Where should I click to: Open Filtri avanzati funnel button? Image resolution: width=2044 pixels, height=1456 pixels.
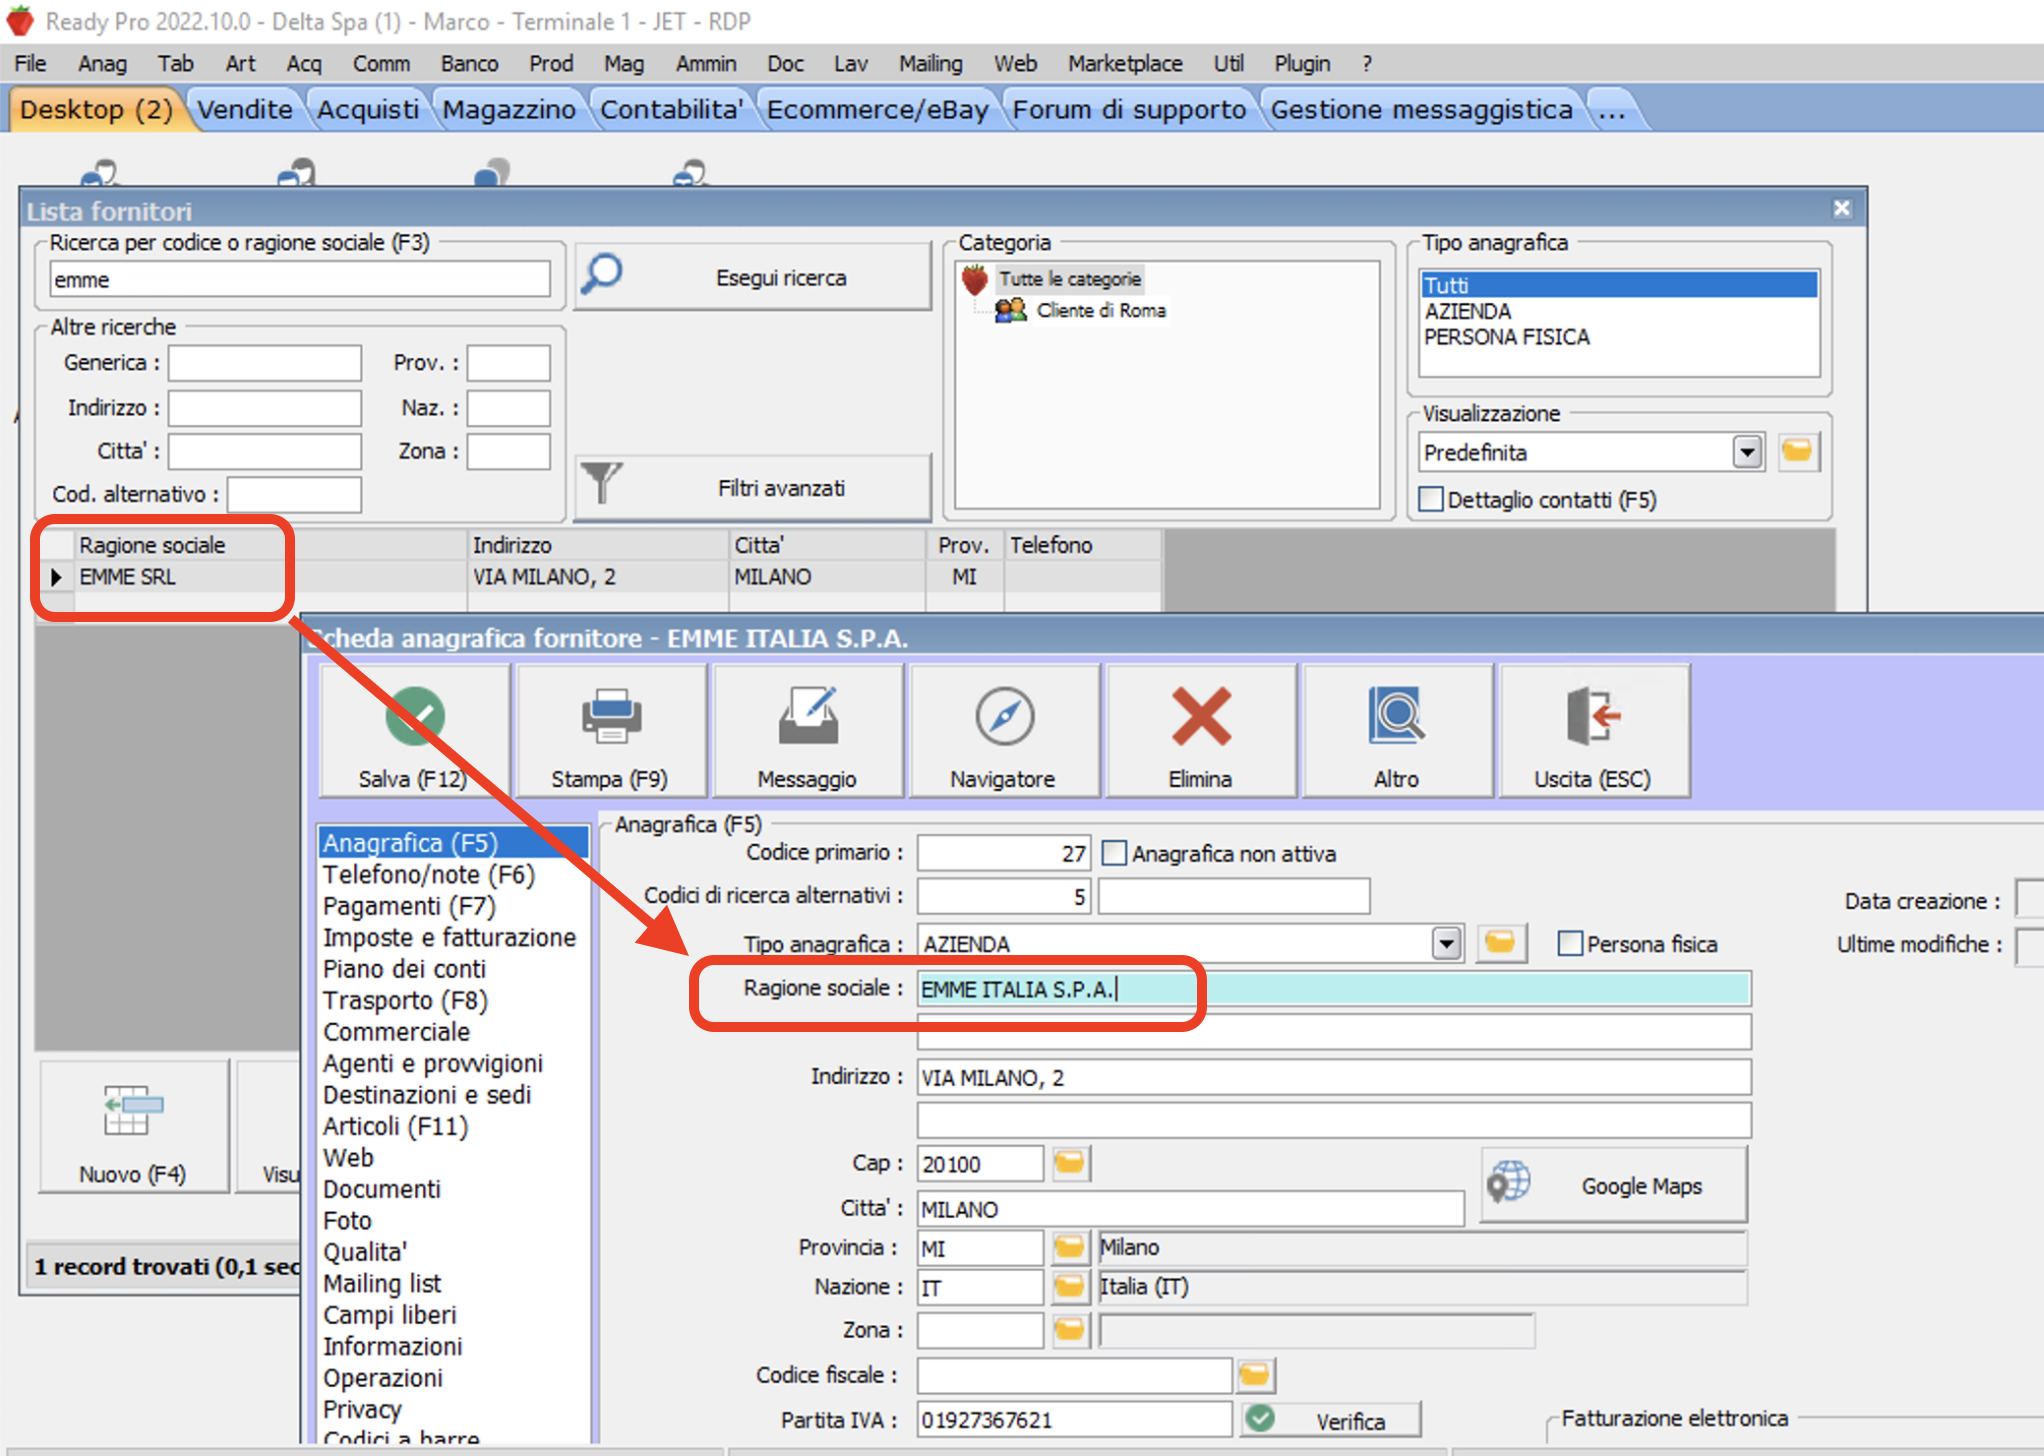click(x=753, y=488)
